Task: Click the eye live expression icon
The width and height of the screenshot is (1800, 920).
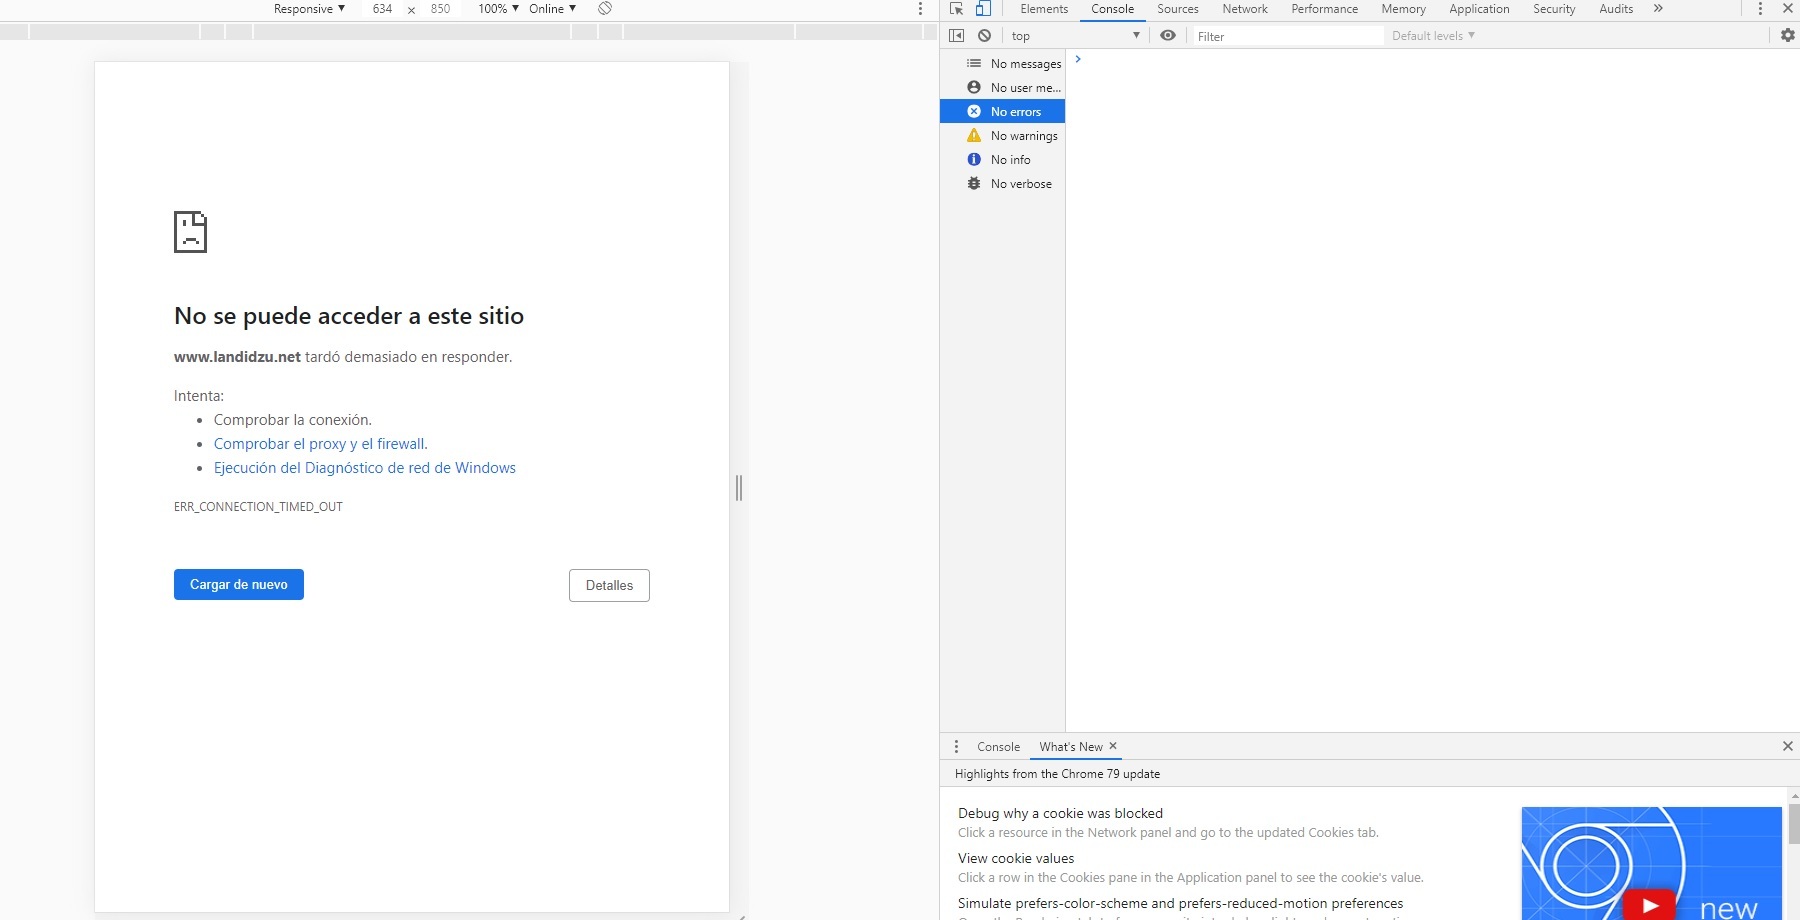Action: tap(1168, 36)
